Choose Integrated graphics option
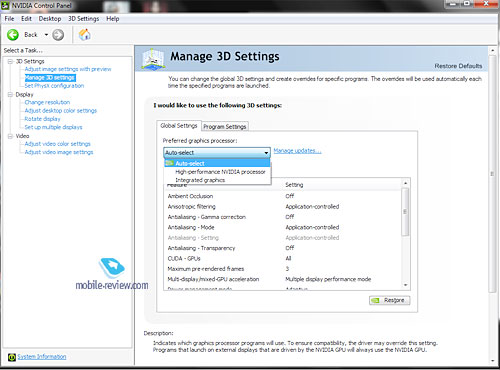Screen dimensions: 500x370 tap(217, 180)
